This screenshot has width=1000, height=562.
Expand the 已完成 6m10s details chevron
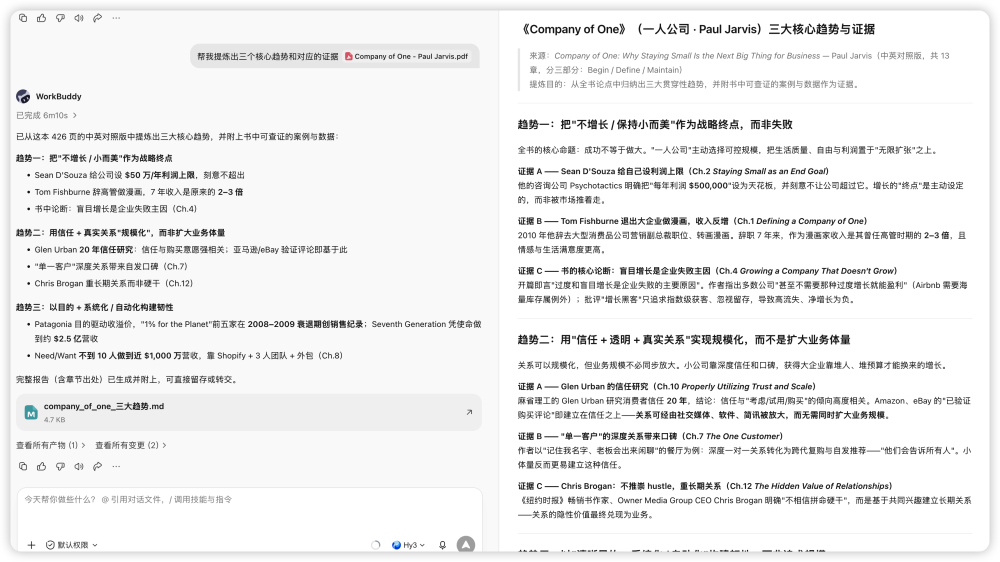(x=75, y=115)
